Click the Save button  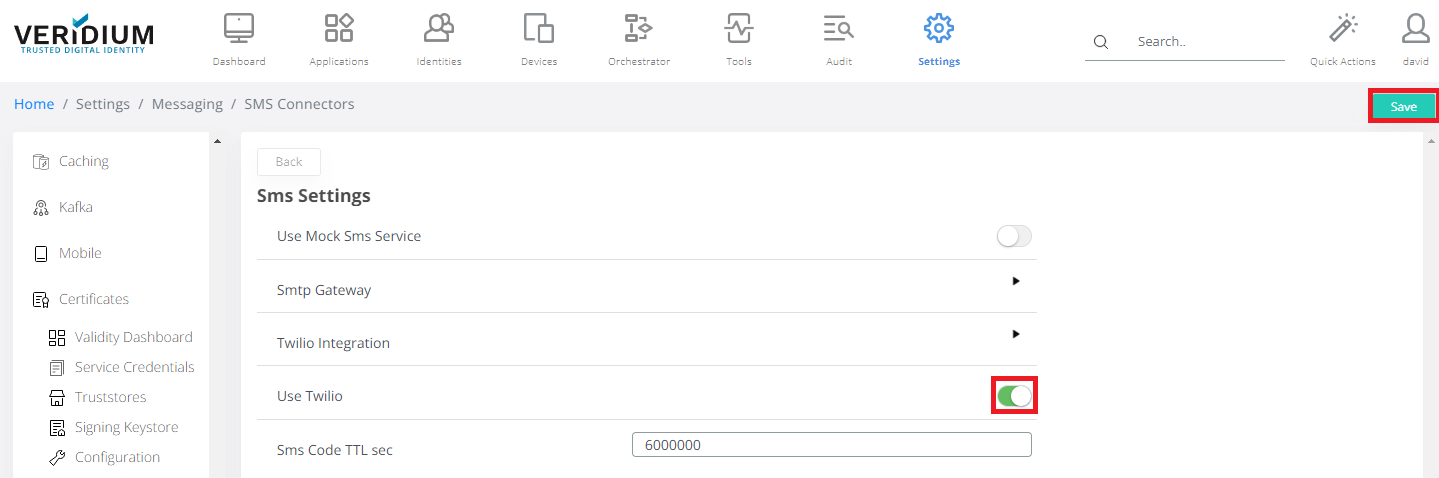pyautogui.click(x=1403, y=107)
